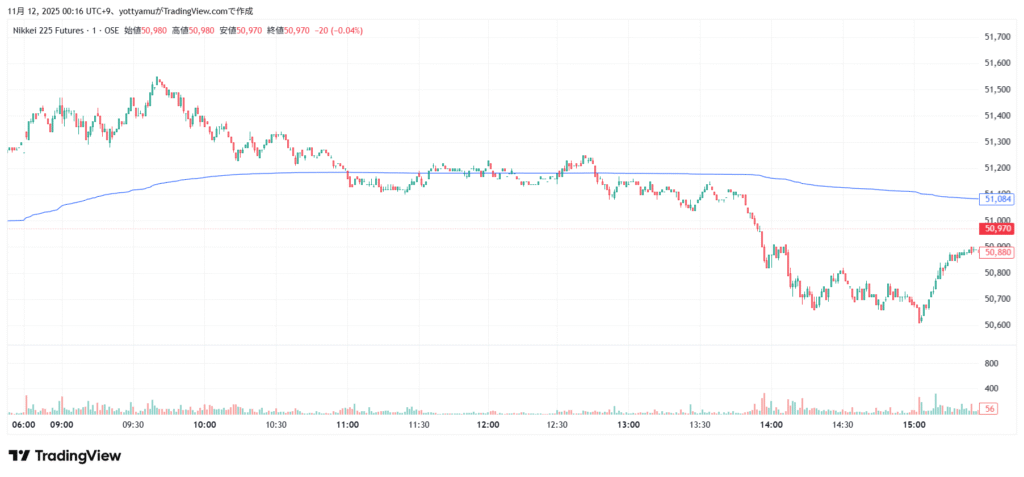Select the 11:00 time axis label
This screenshot has height=477, width=1024.
(x=348, y=425)
